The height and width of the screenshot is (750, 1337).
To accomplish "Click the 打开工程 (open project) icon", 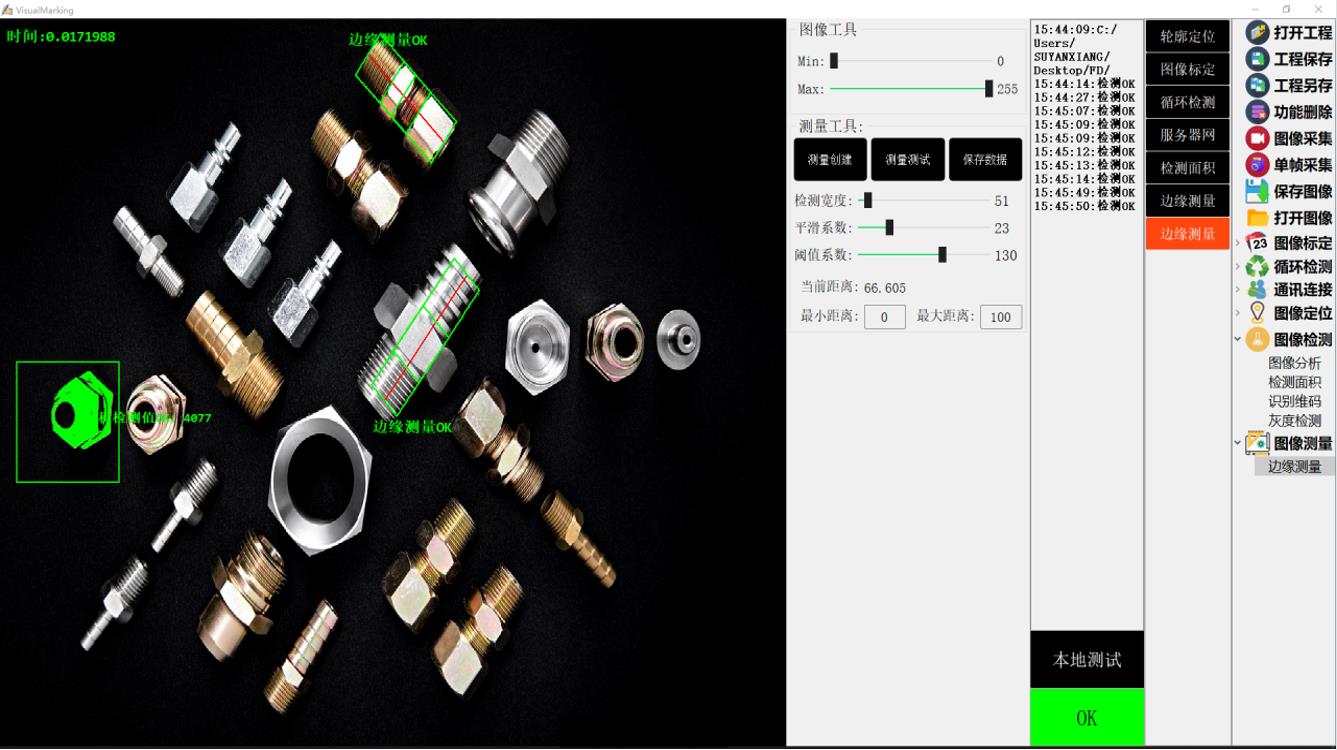I will (1257, 32).
